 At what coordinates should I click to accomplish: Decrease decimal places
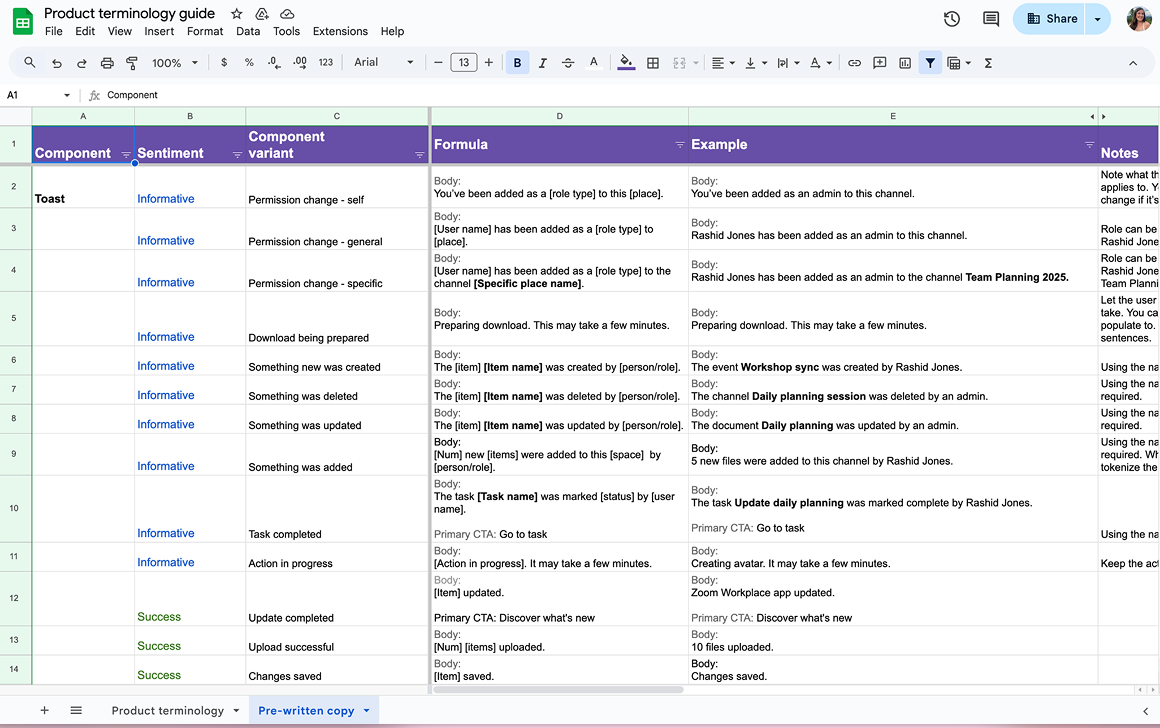[x=273, y=62]
